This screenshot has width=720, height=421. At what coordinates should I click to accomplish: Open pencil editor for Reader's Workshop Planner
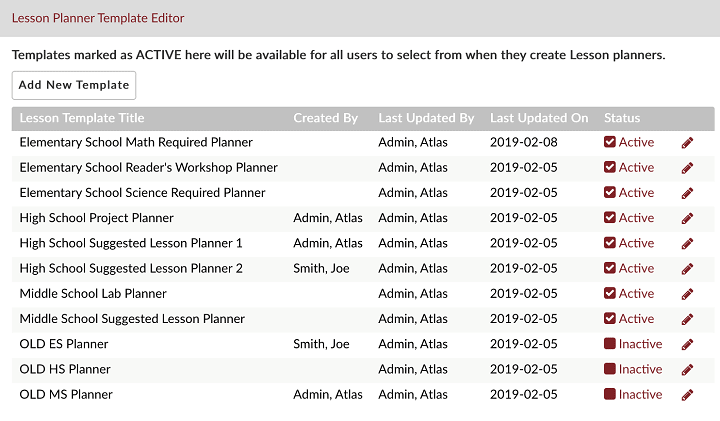pyautogui.click(x=687, y=168)
